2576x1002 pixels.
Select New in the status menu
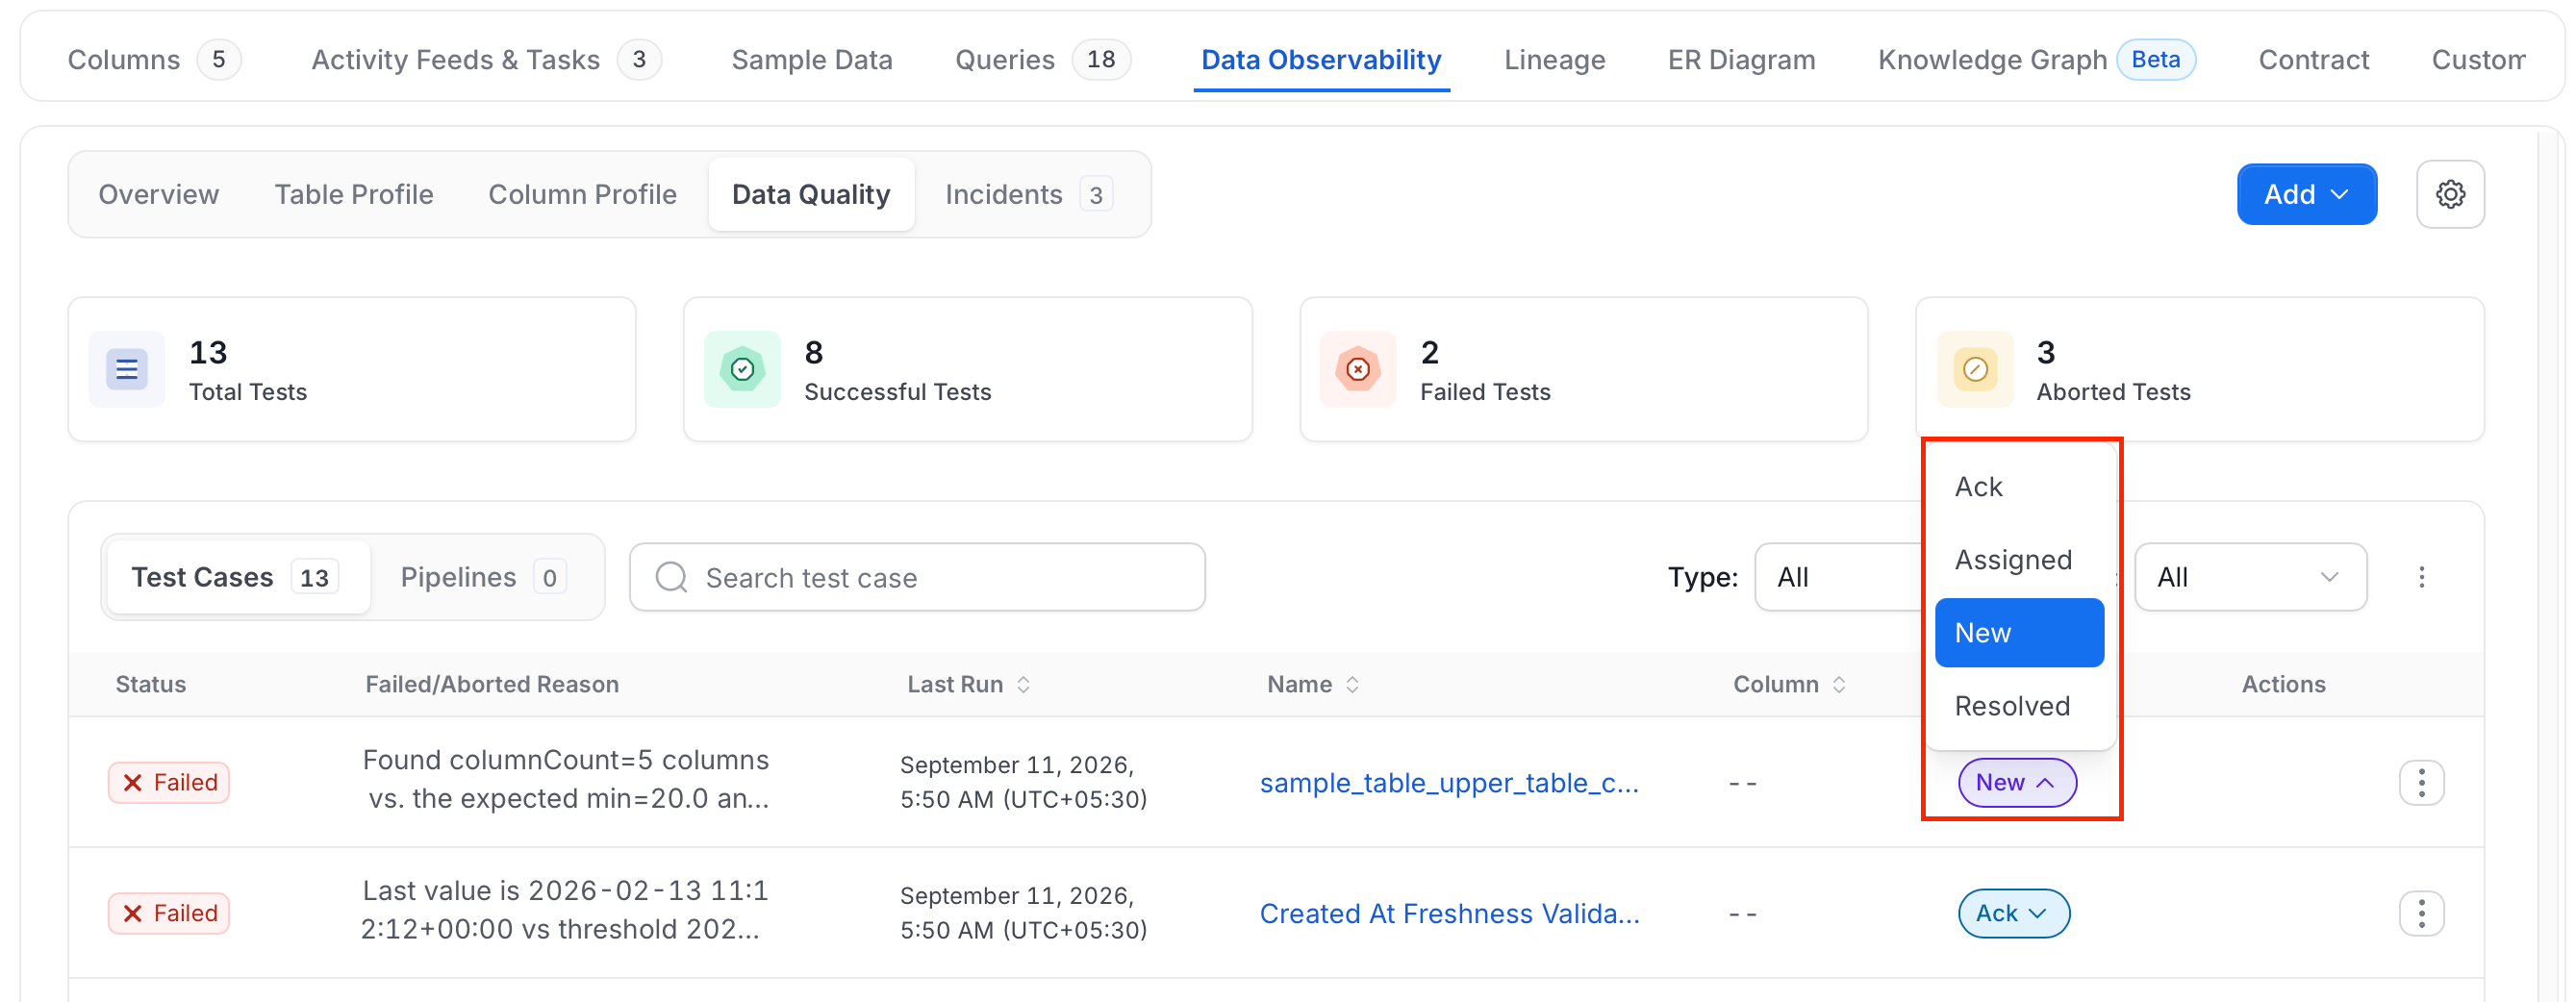(2018, 633)
